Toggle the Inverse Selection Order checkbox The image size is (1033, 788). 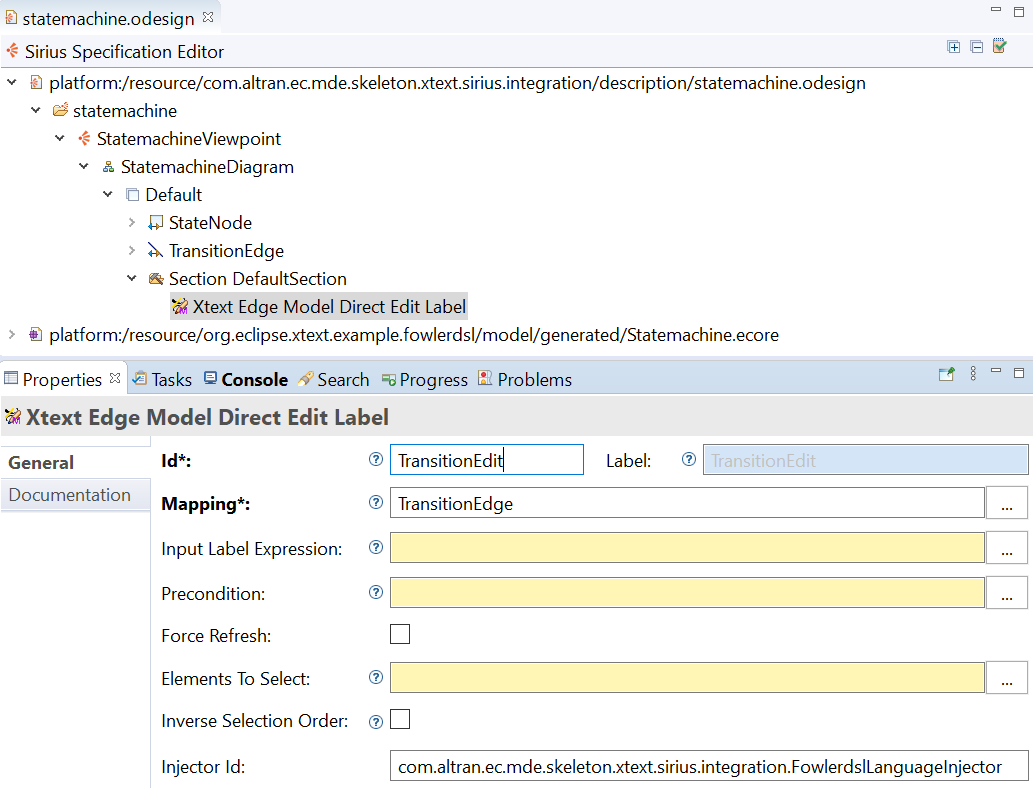coord(400,719)
